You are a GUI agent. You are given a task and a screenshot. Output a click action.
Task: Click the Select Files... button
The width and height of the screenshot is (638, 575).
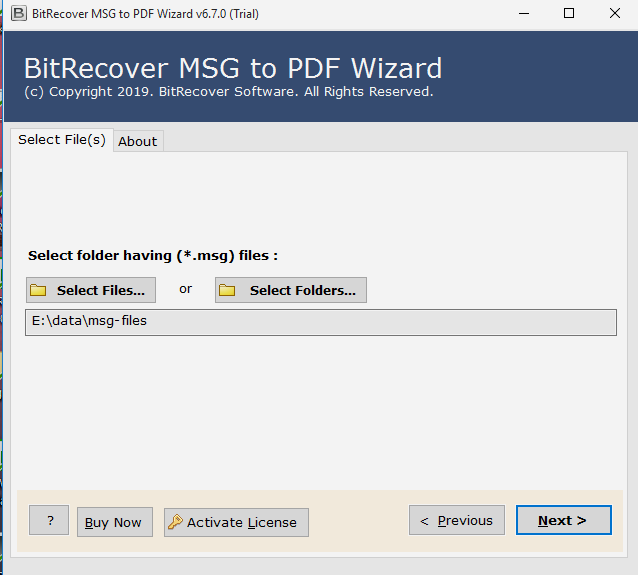coord(91,290)
